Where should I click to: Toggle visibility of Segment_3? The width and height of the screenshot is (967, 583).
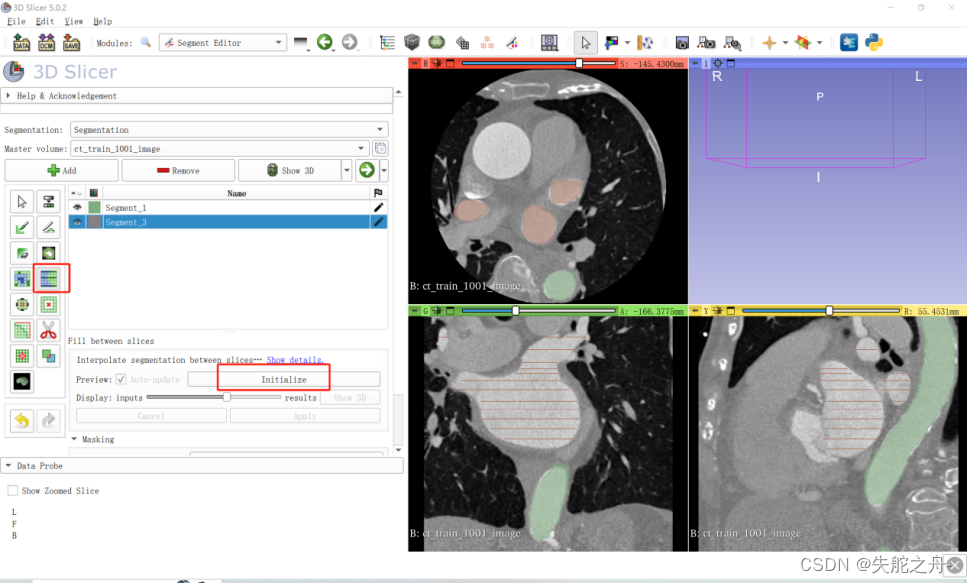[x=77, y=221]
